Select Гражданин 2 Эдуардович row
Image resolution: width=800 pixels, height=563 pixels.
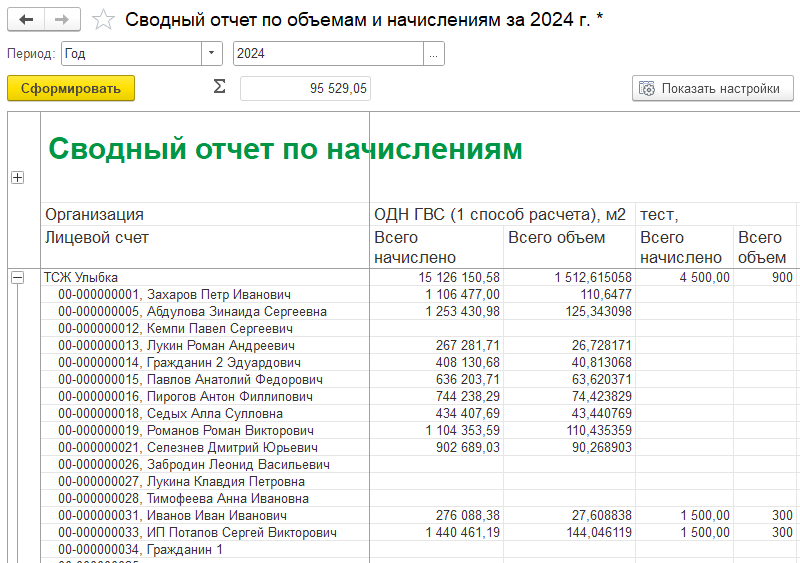(205, 362)
